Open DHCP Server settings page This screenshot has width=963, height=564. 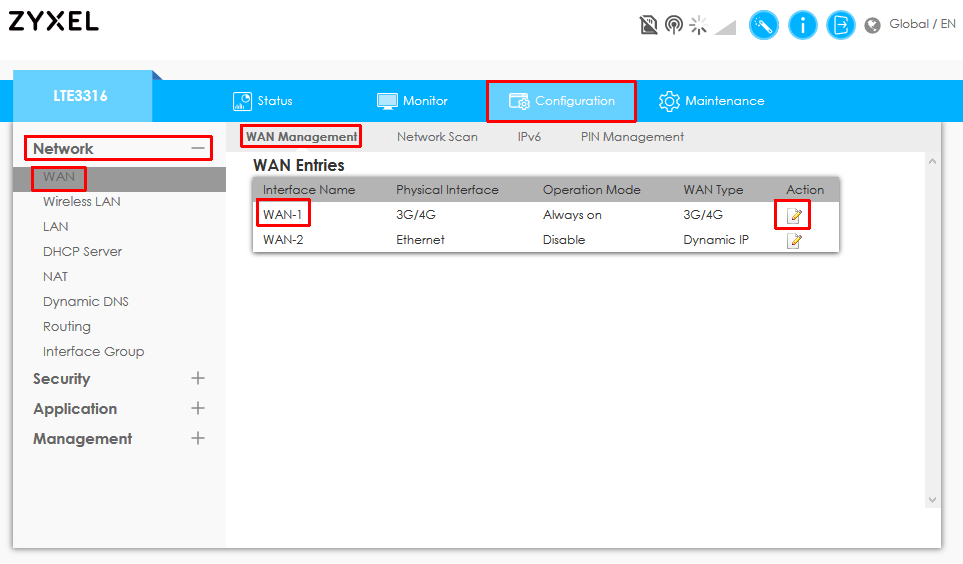(82, 252)
